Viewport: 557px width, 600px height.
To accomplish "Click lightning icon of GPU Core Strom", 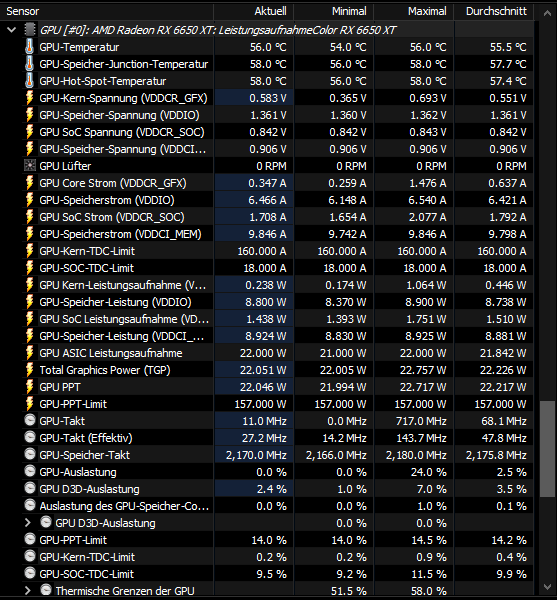I will [x=29, y=183].
